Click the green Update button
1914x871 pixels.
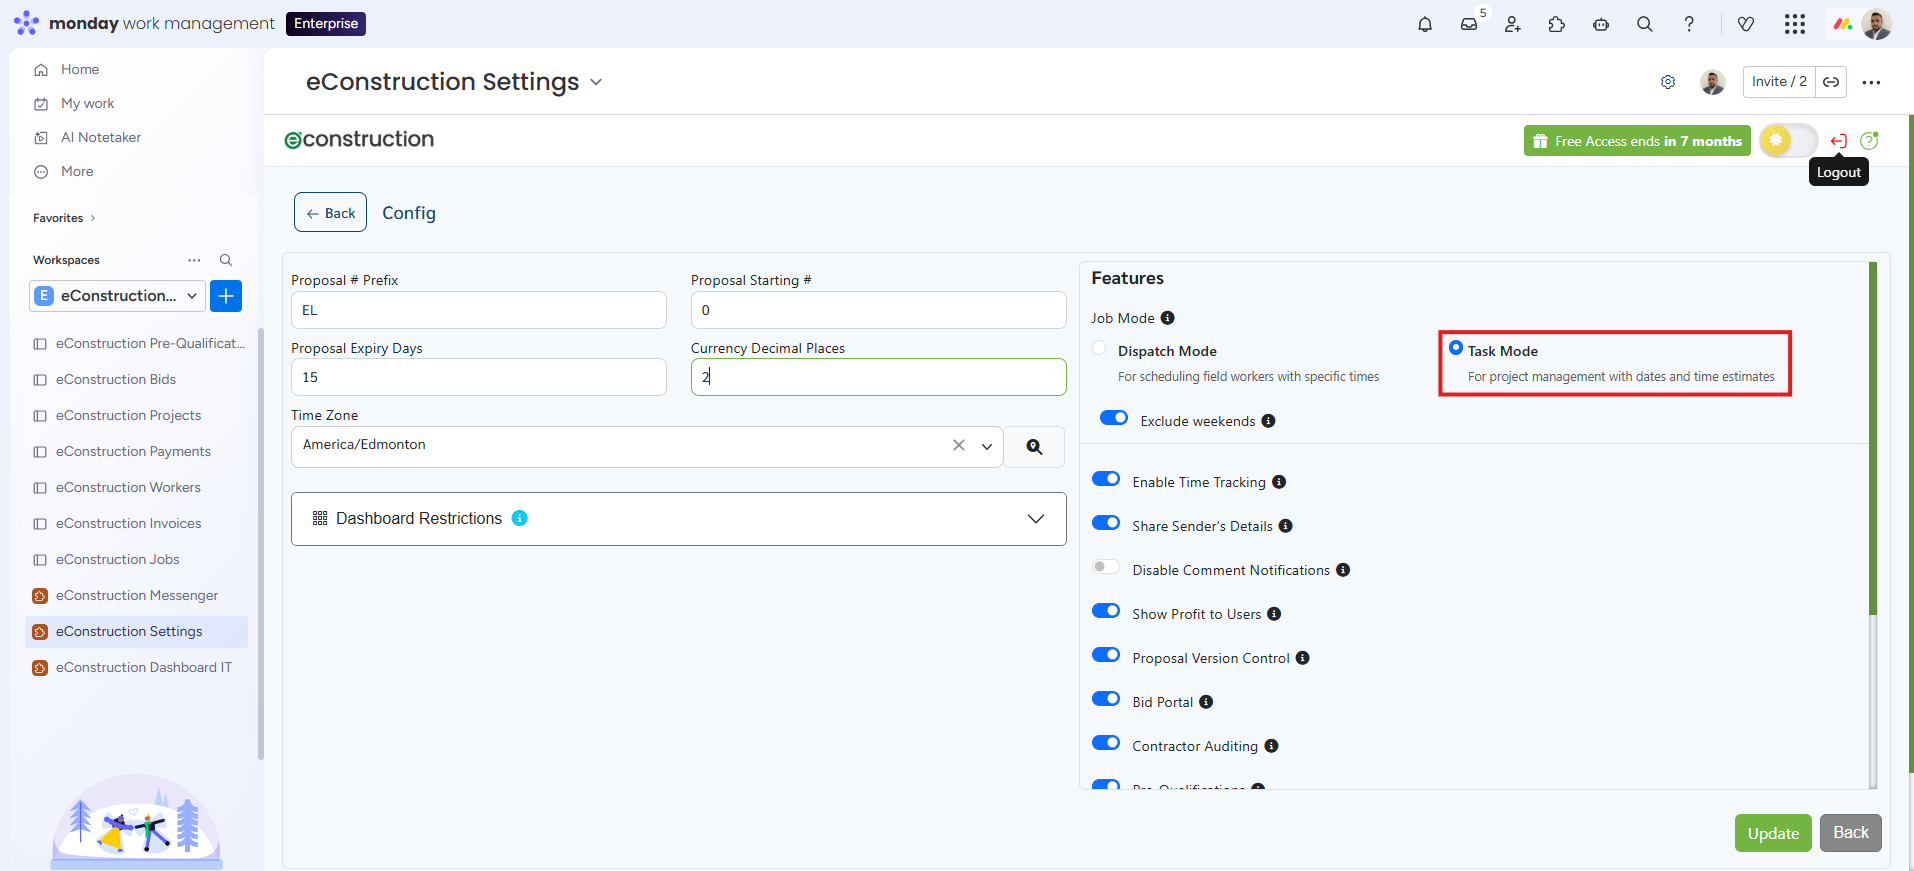click(1773, 833)
